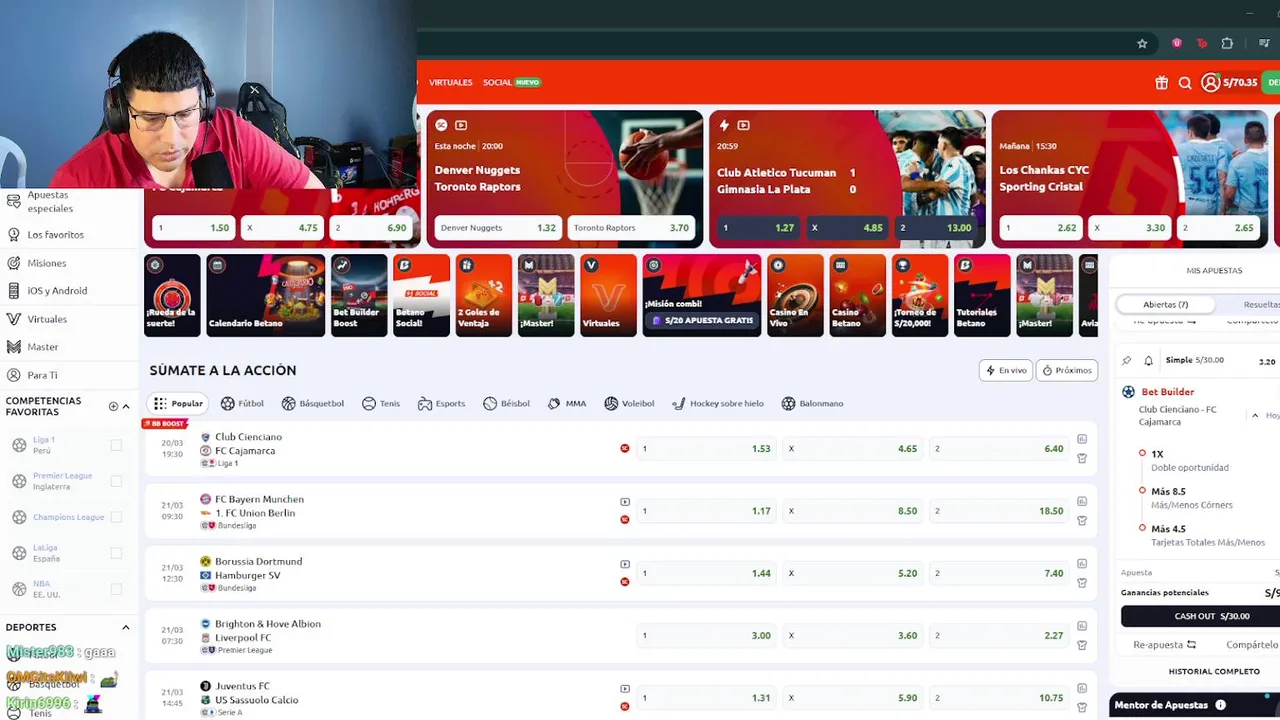Viewport: 1280px width, 720px height.
Task: Open Bet Builder Boost promo tile
Action: (359, 295)
